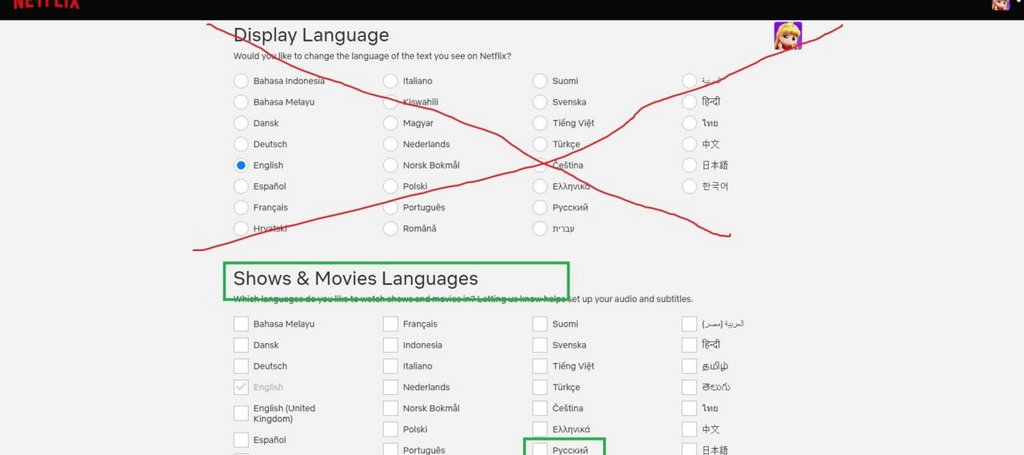Select English display language radio button
The width and height of the screenshot is (1024, 455).
tap(241, 165)
